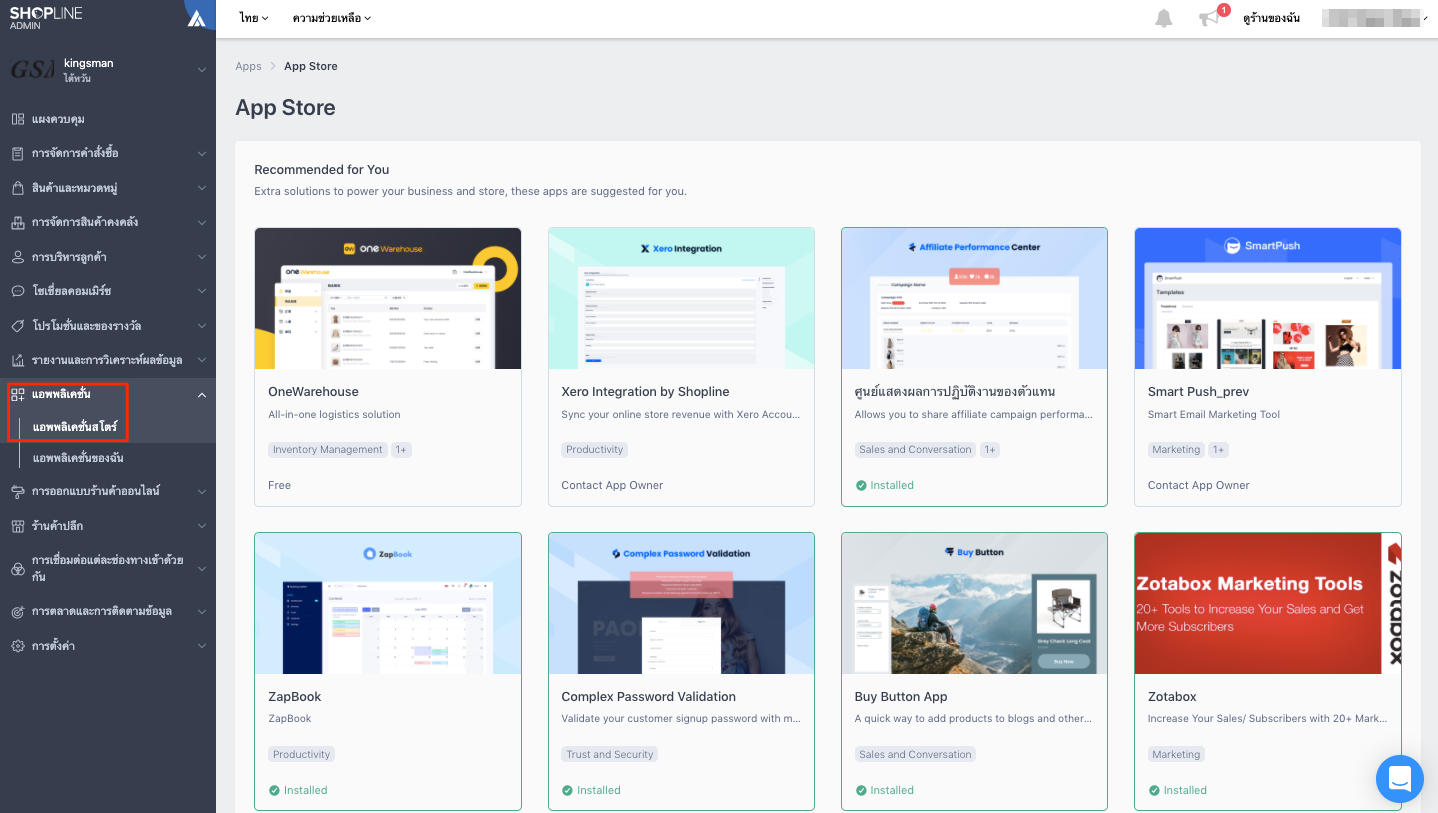
Task: Expand การบริหารลูกค้า menu chevron
Action: (x=202, y=257)
